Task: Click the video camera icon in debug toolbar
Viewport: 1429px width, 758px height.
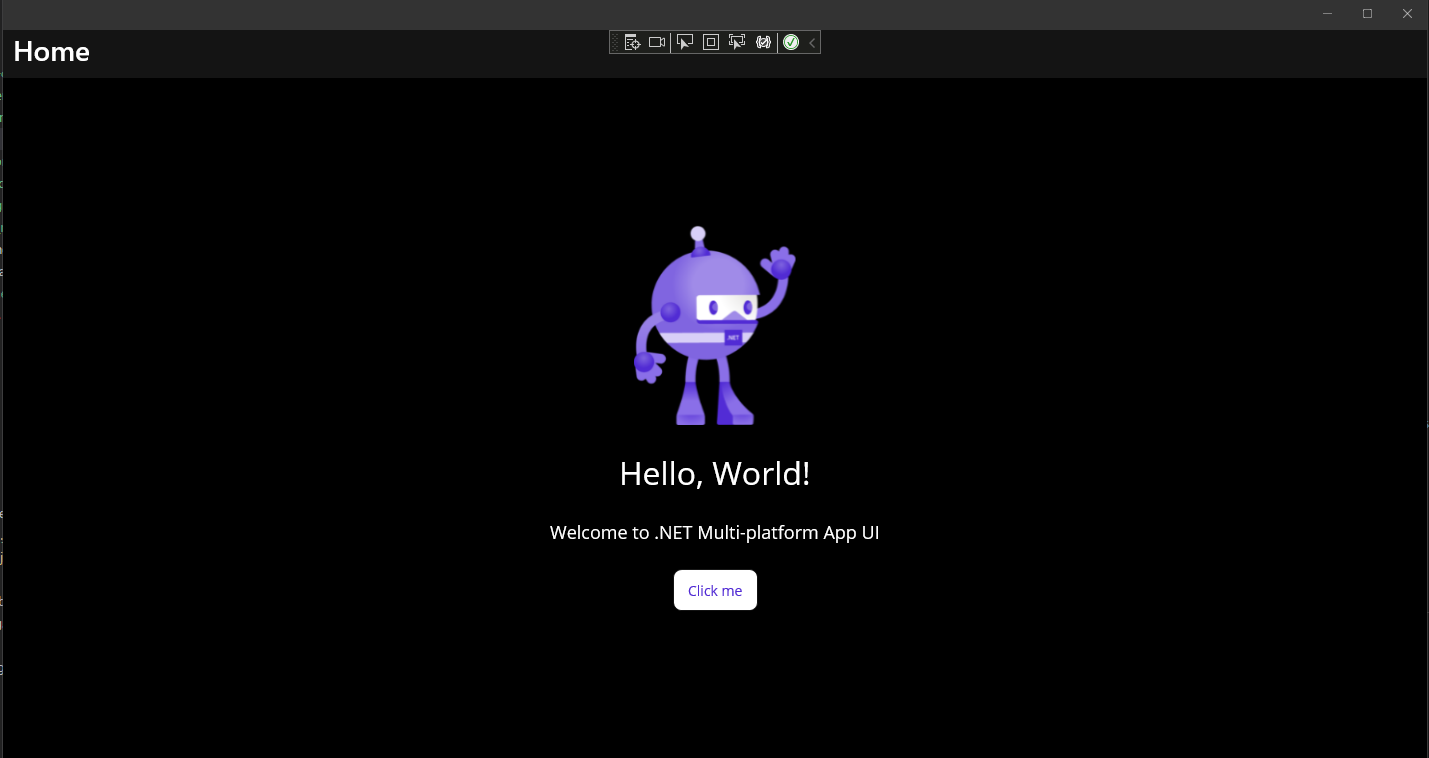Action: [657, 42]
